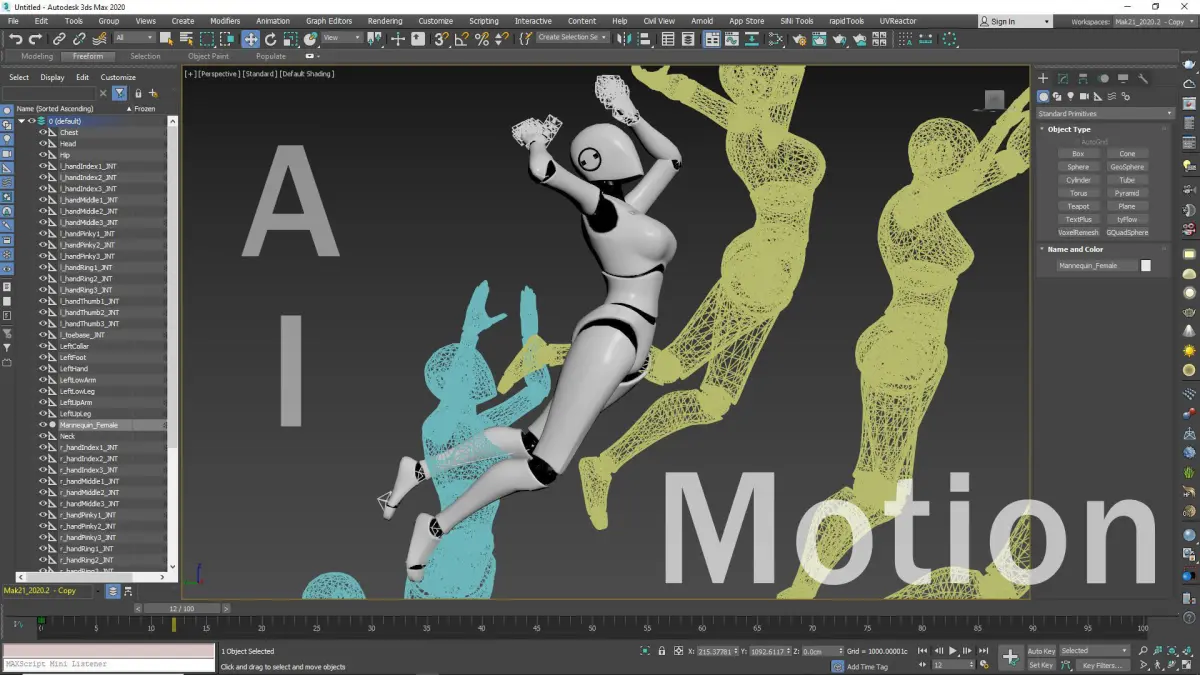Toggle Set Key mode

click(x=1041, y=665)
